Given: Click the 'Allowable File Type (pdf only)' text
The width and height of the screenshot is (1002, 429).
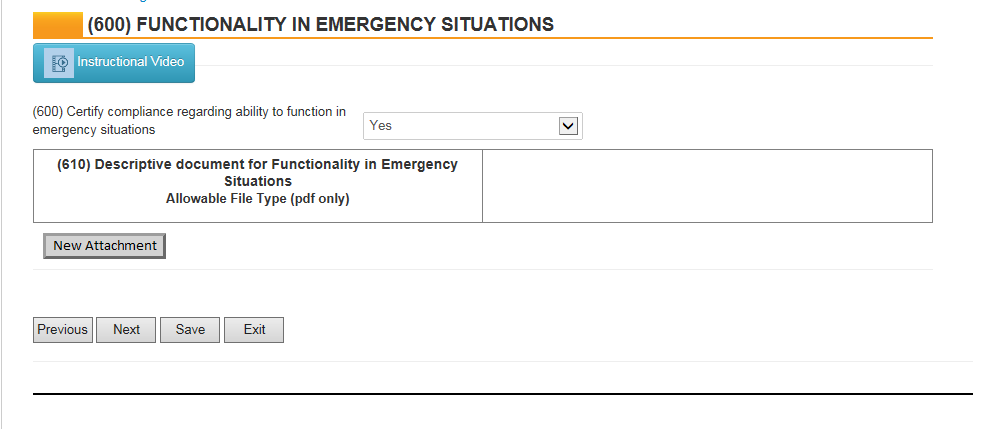Looking at the screenshot, I should 258,199.
